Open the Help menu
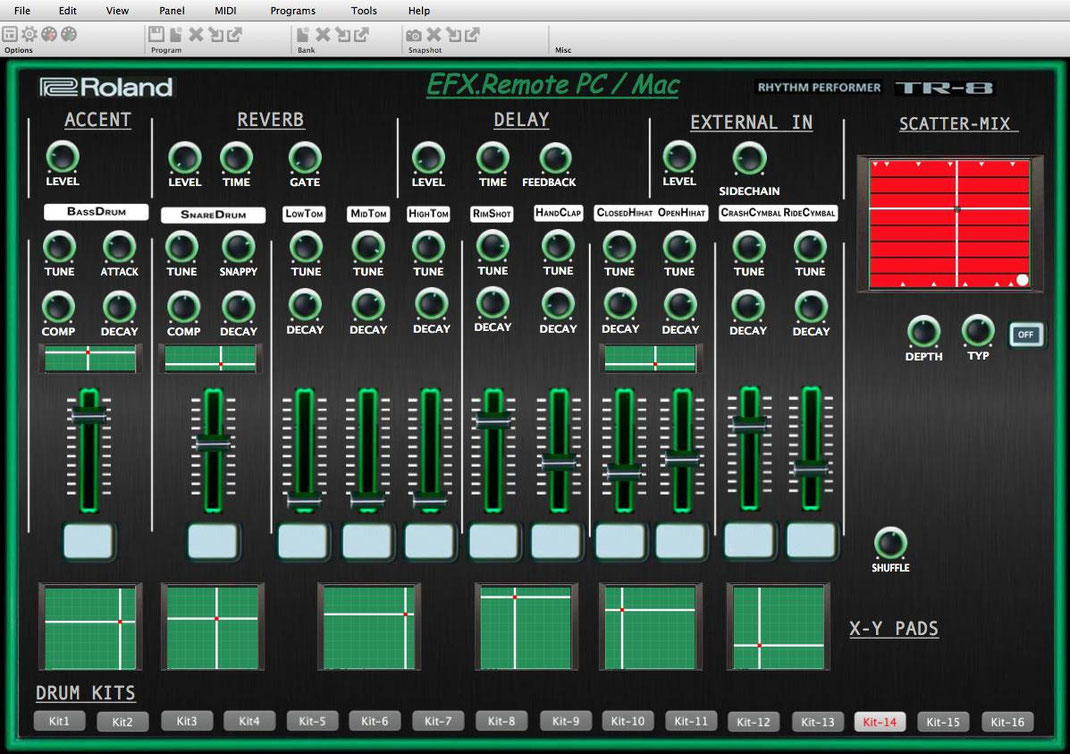Viewport: 1070px width, 754px height. (419, 10)
